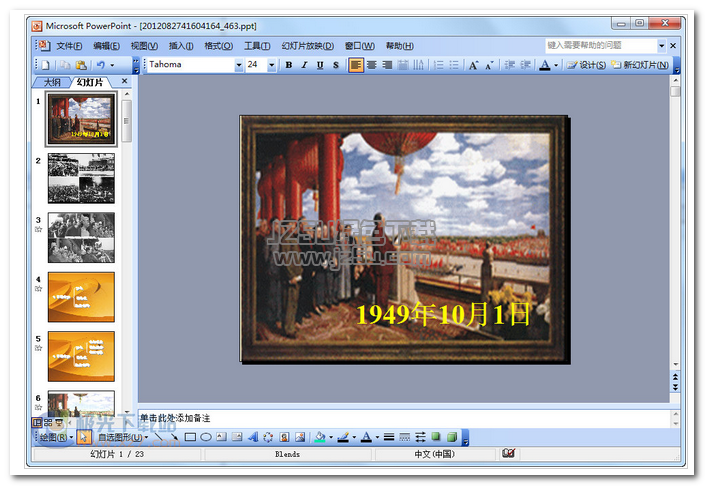Select the Arrow drawing tool
Viewport: 705px width, 486px height.
tap(174, 437)
